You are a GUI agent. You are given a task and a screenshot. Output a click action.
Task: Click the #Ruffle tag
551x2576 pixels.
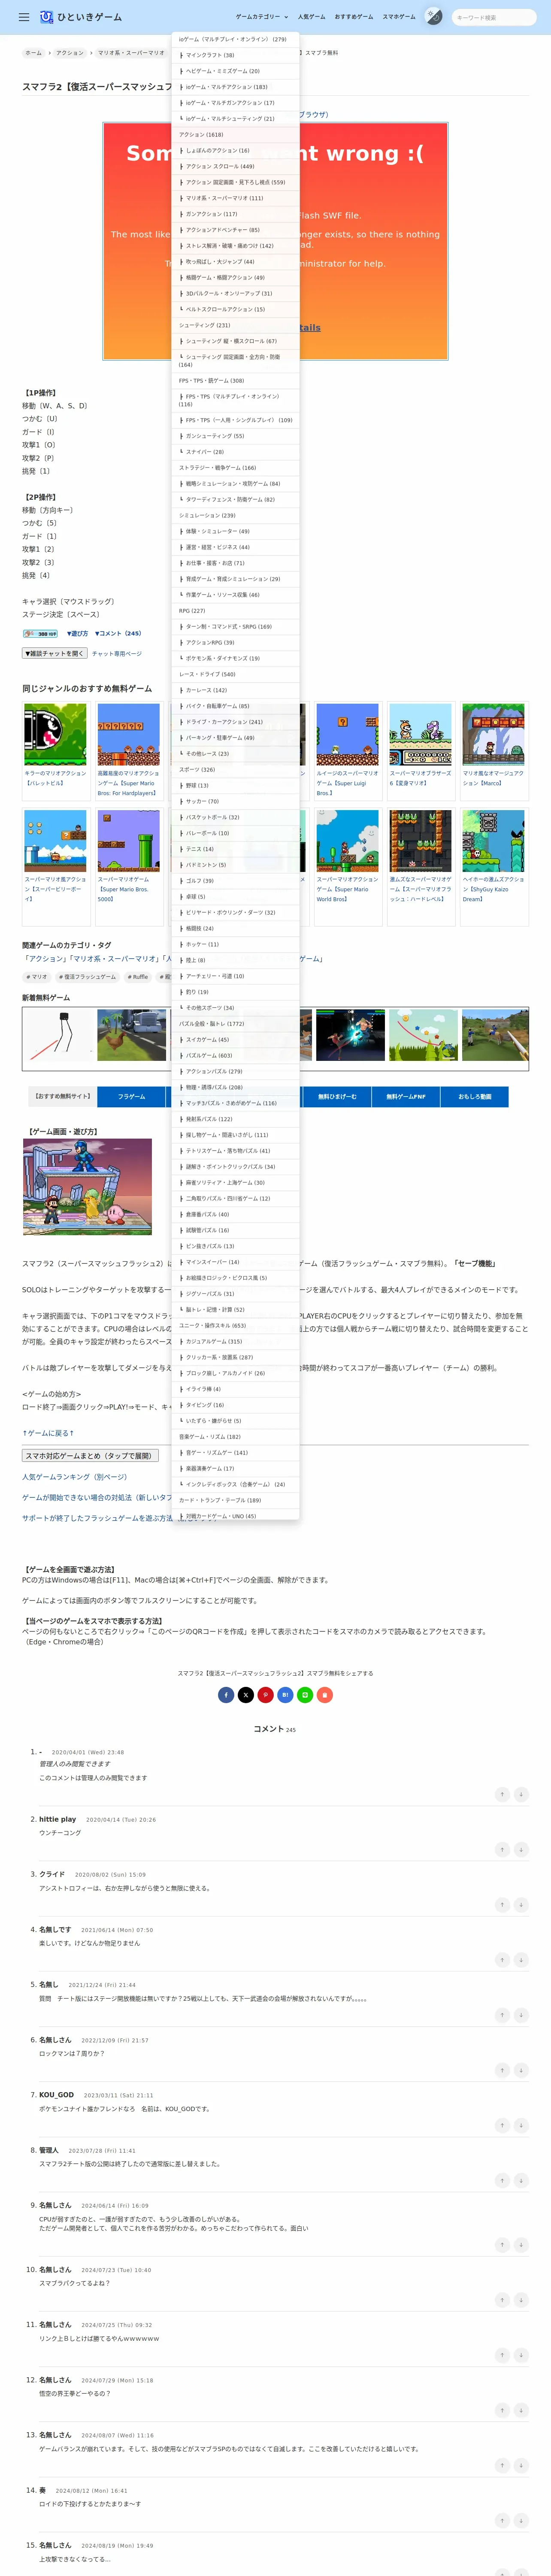pos(138,977)
